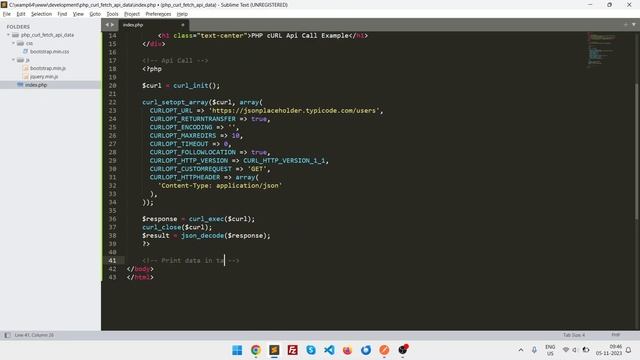Open the Find menu
The height and width of the screenshot is (360, 640).
tap(62, 14)
